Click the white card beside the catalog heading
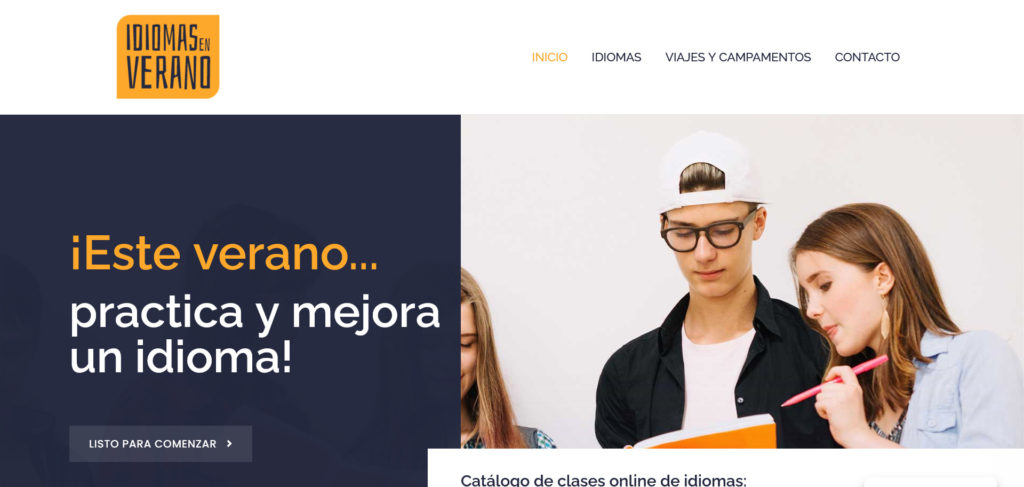 click(931, 482)
